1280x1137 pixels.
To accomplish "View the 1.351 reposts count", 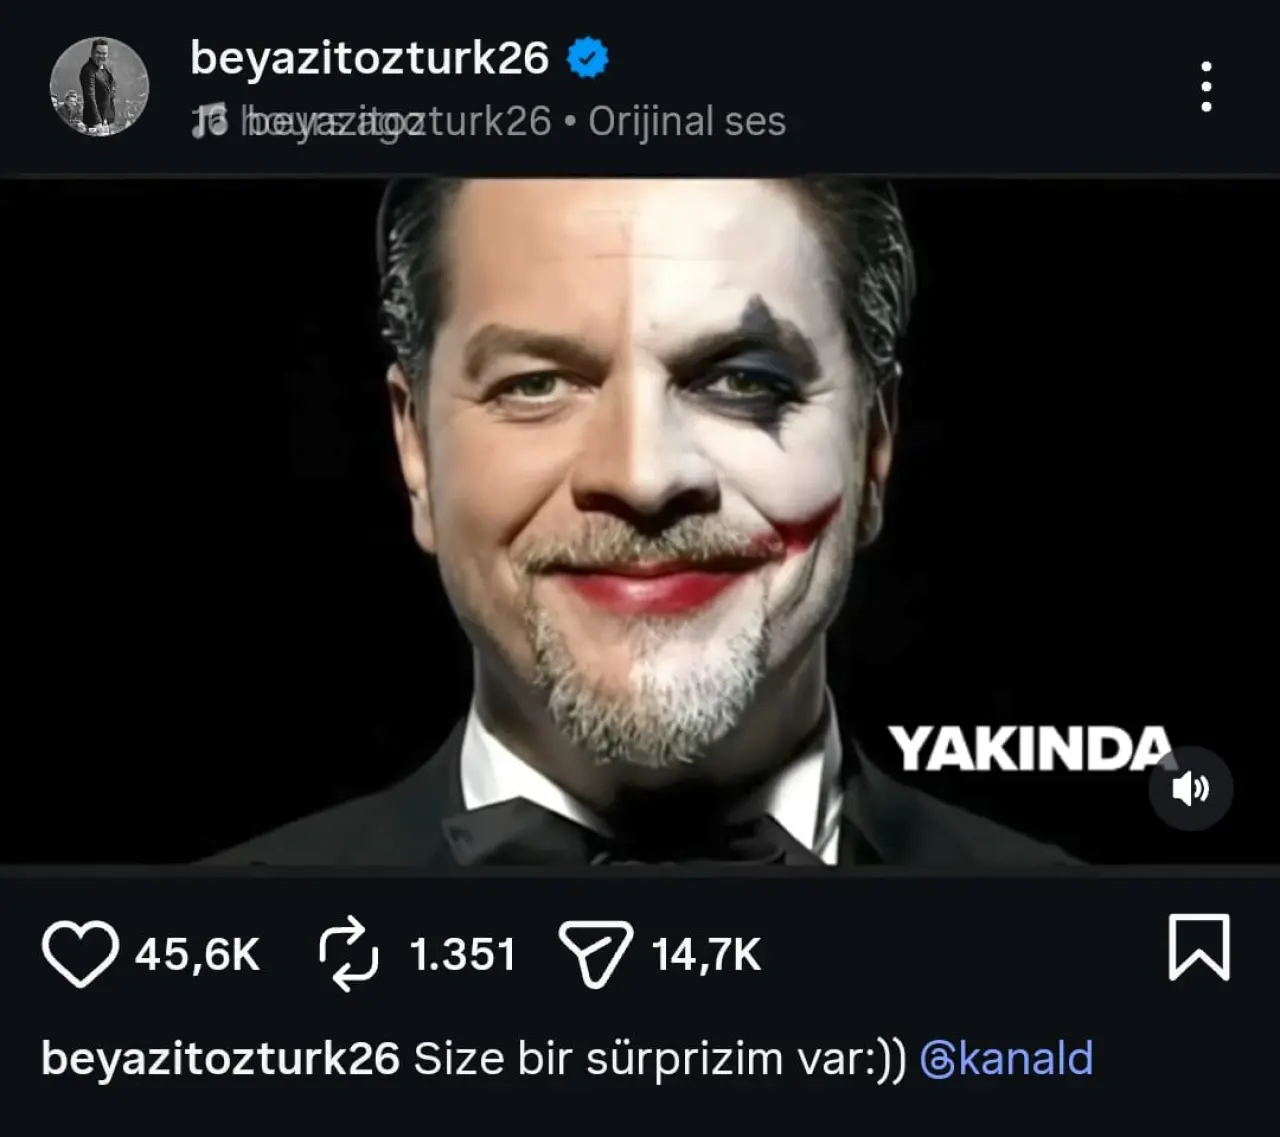I will 462,954.
